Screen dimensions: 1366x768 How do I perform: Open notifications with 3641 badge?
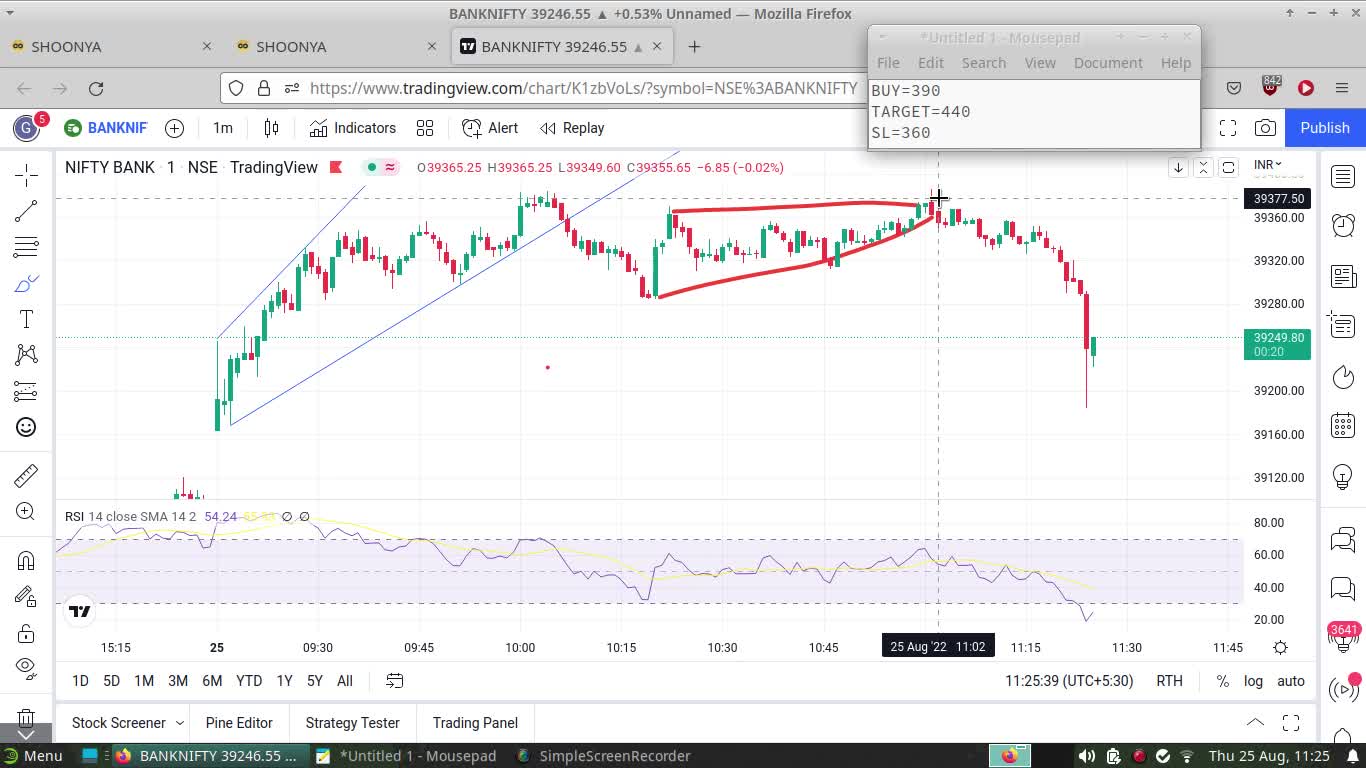click(x=1343, y=638)
